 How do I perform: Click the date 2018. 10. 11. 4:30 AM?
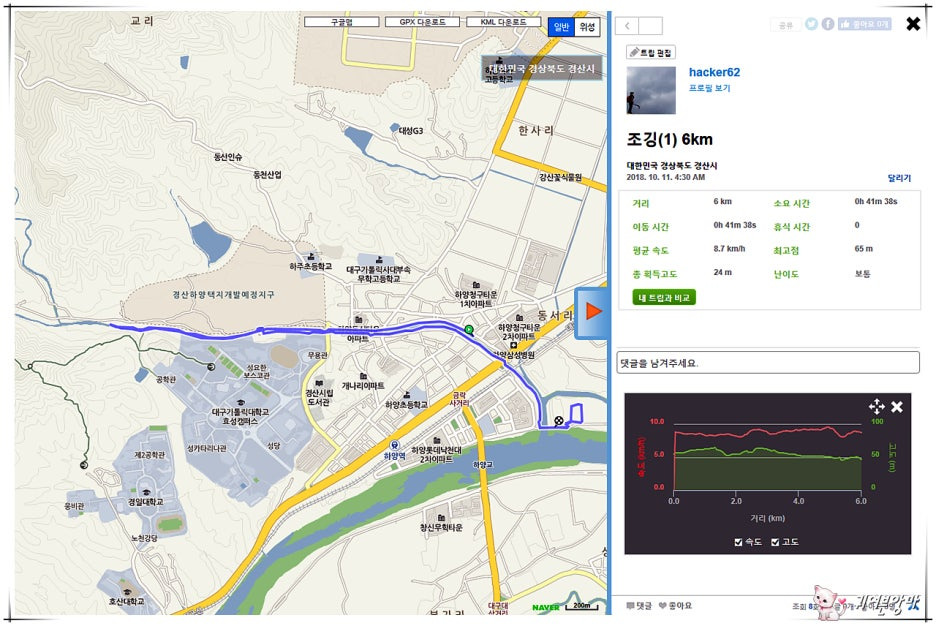(x=666, y=177)
